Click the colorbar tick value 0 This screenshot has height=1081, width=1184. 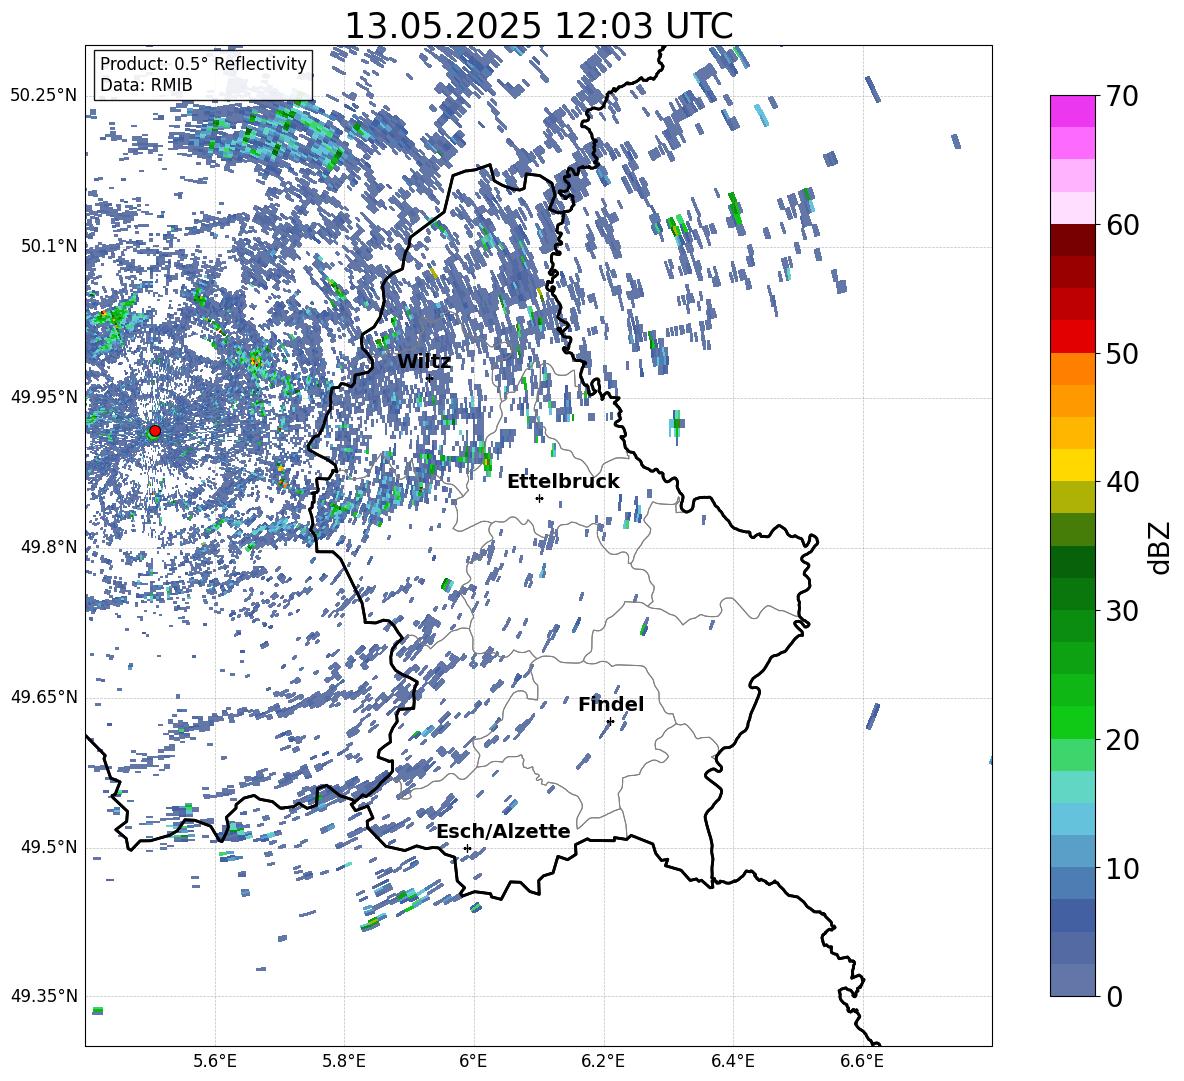pyautogui.click(x=1114, y=996)
